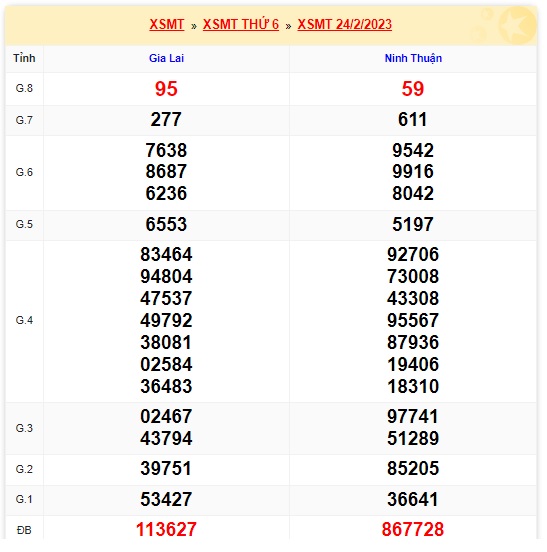This screenshot has height=552, width=547.
Task: Select the G.1 number 53427
Action: point(166,499)
